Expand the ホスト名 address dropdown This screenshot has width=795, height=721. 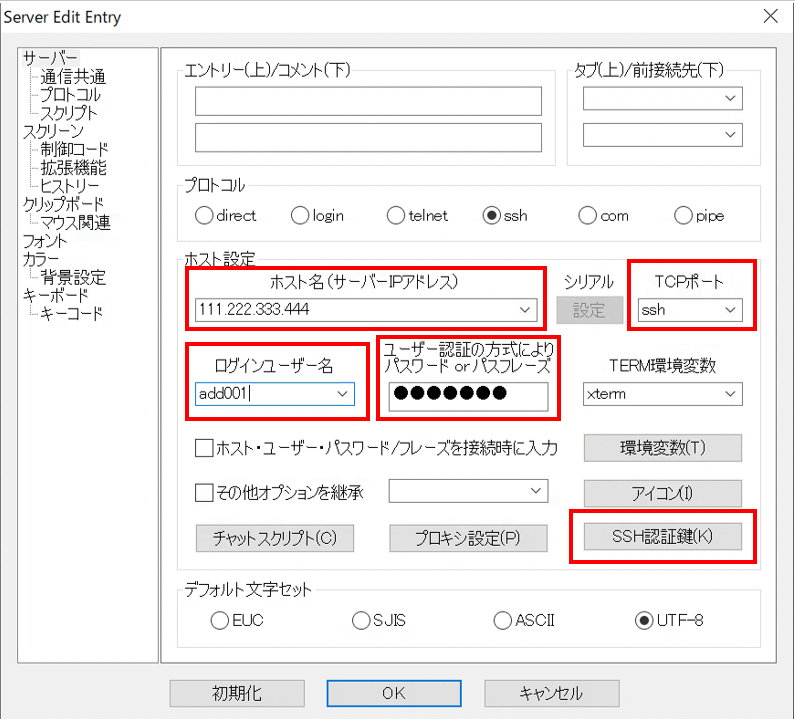(526, 310)
